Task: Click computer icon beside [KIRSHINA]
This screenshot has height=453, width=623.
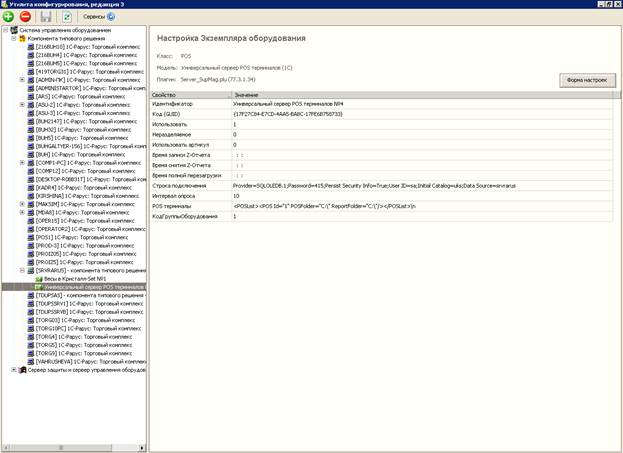Action: 31,196
